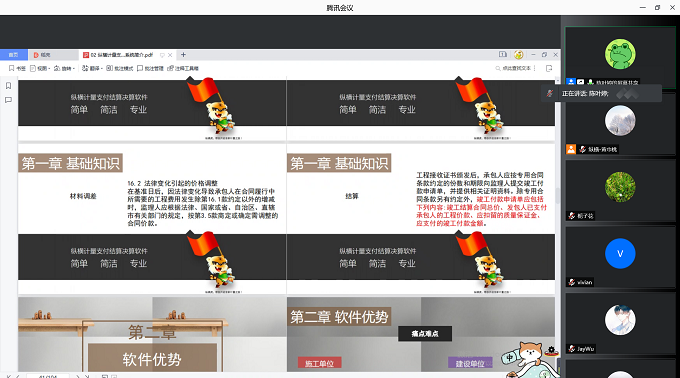This screenshot has width=680, height=378.
Task: Click the document vertical scrollbar
Action: (x=558, y=224)
